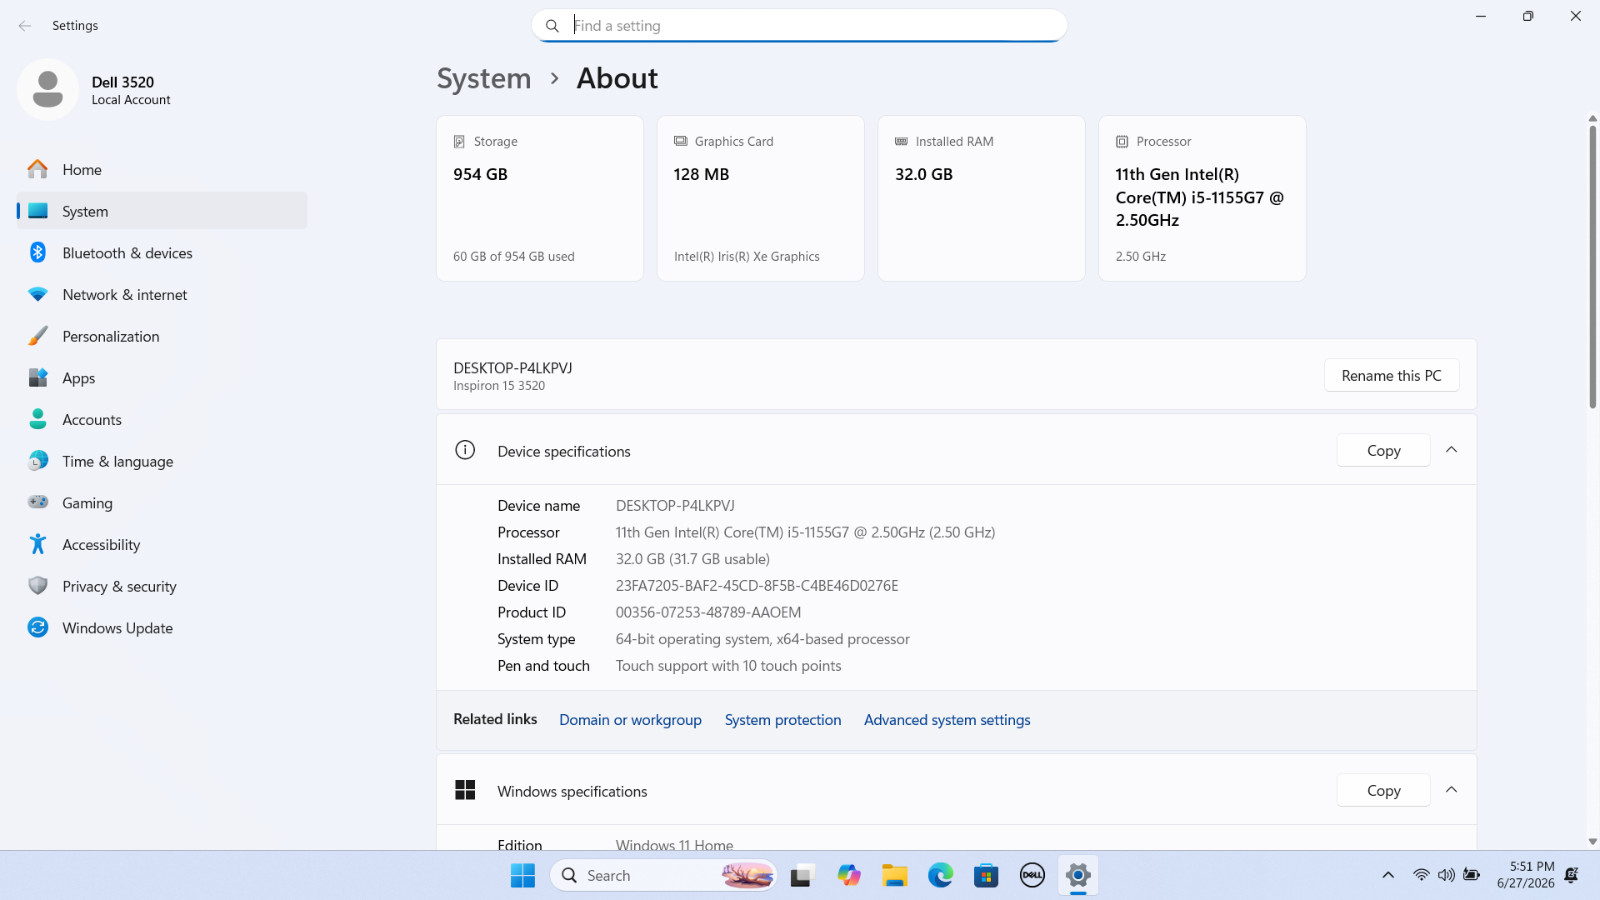Click the Dell 3520 account avatar
Screen dimensions: 1600x900
pos(48,90)
